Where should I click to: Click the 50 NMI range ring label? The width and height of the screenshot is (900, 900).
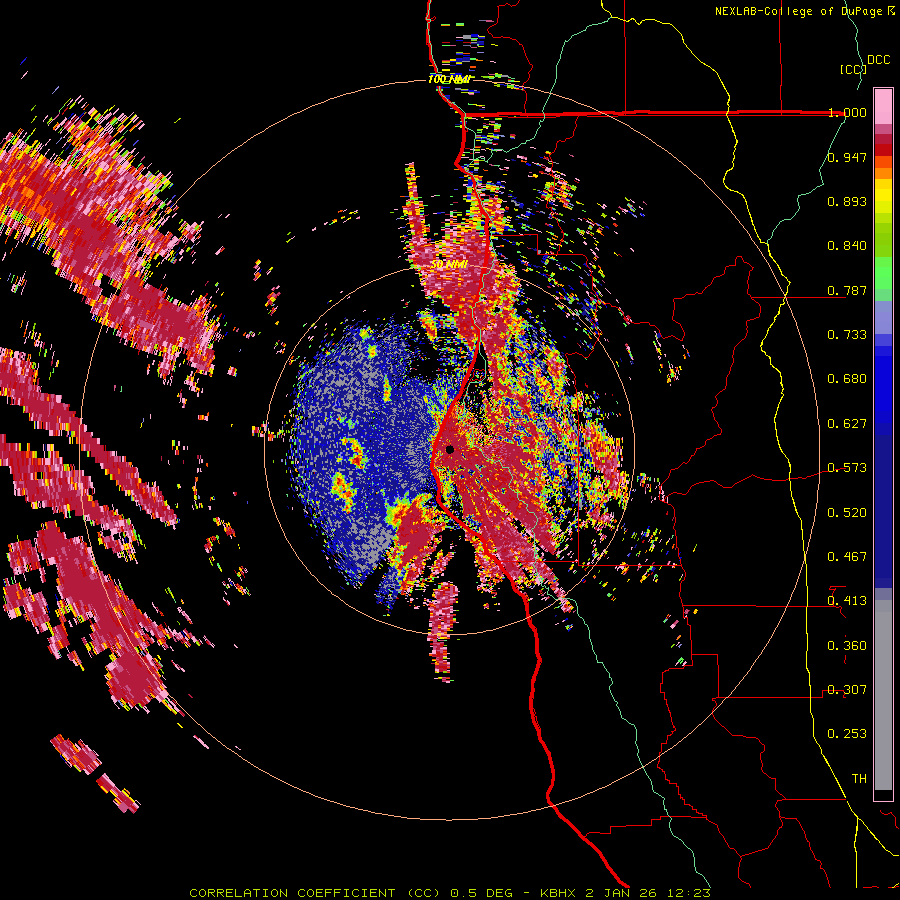point(449,265)
